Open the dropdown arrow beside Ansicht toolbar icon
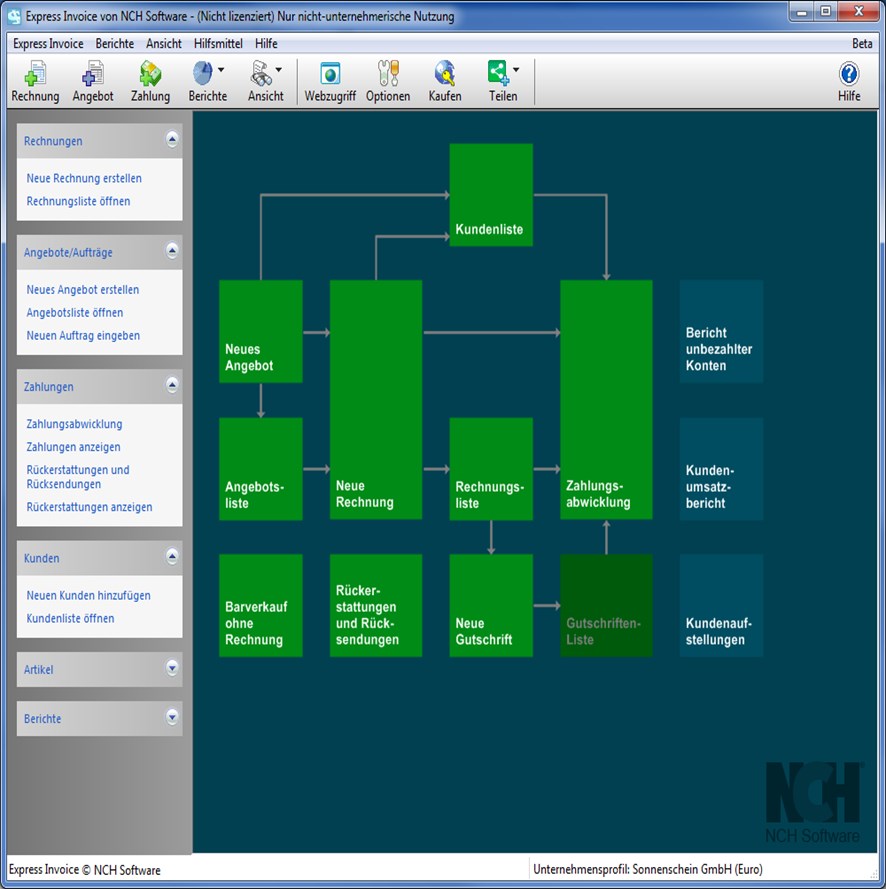This screenshot has height=889, width=886. coord(278,70)
